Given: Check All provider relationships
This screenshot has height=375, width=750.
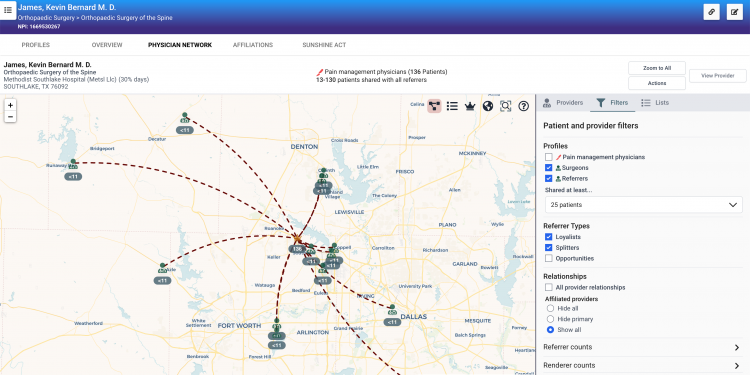Looking at the screenshot, I should (x=549, y=287).
